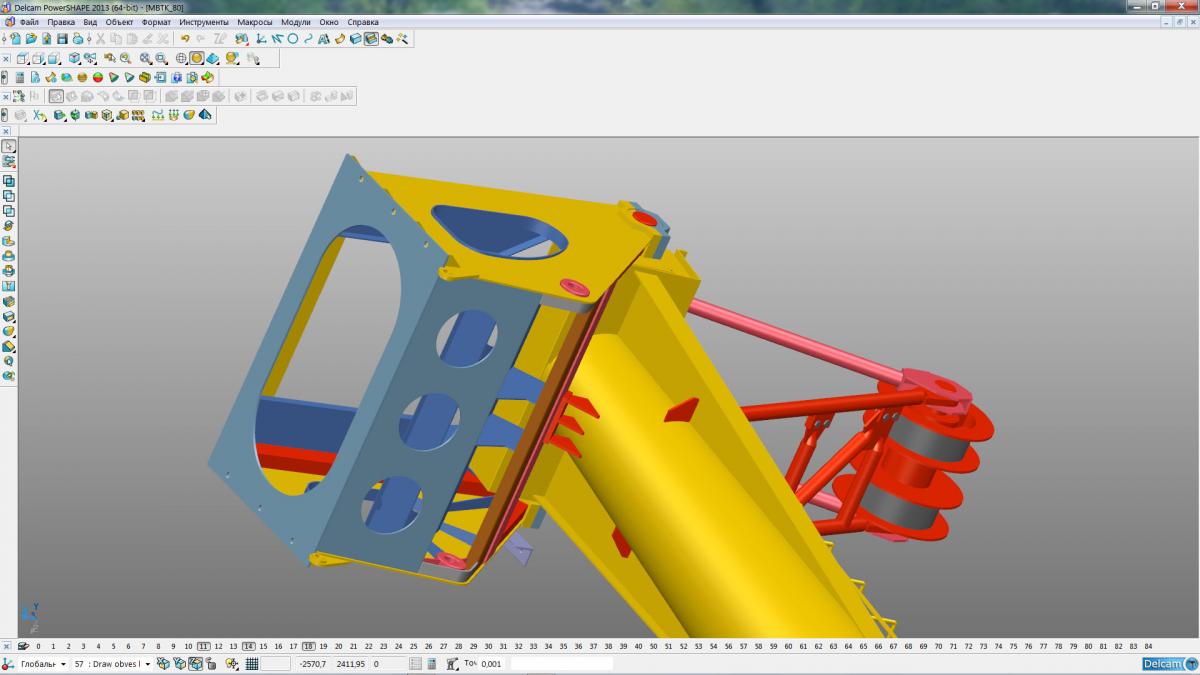Click the Calculator icon in status bar
Viewport: 1200px width, 675px height.
[431, 664]
